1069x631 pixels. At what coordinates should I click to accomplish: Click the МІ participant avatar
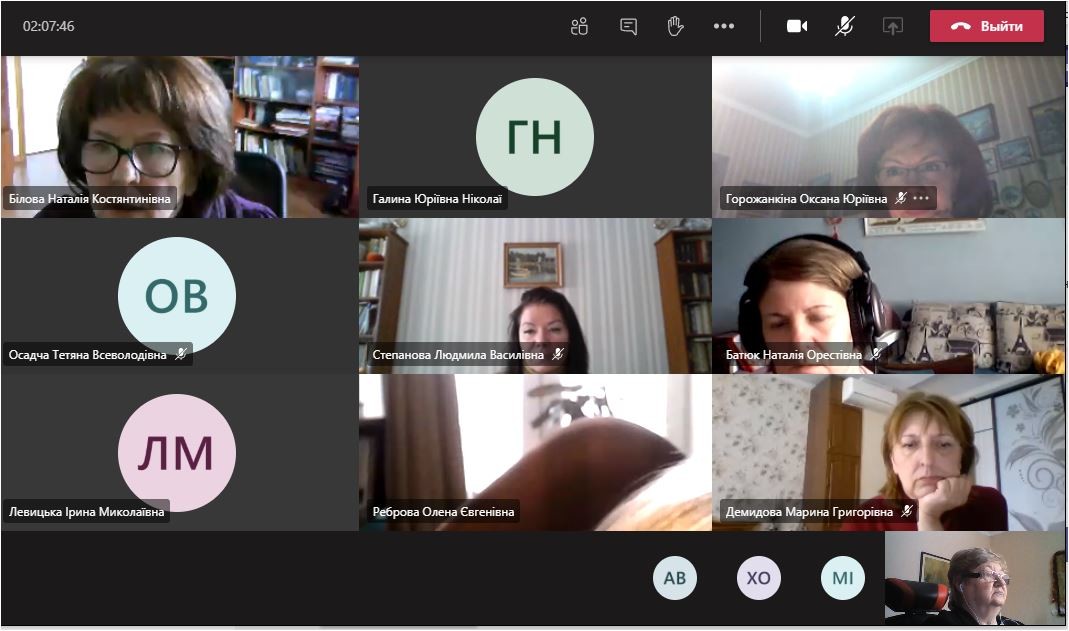(843, 578)
